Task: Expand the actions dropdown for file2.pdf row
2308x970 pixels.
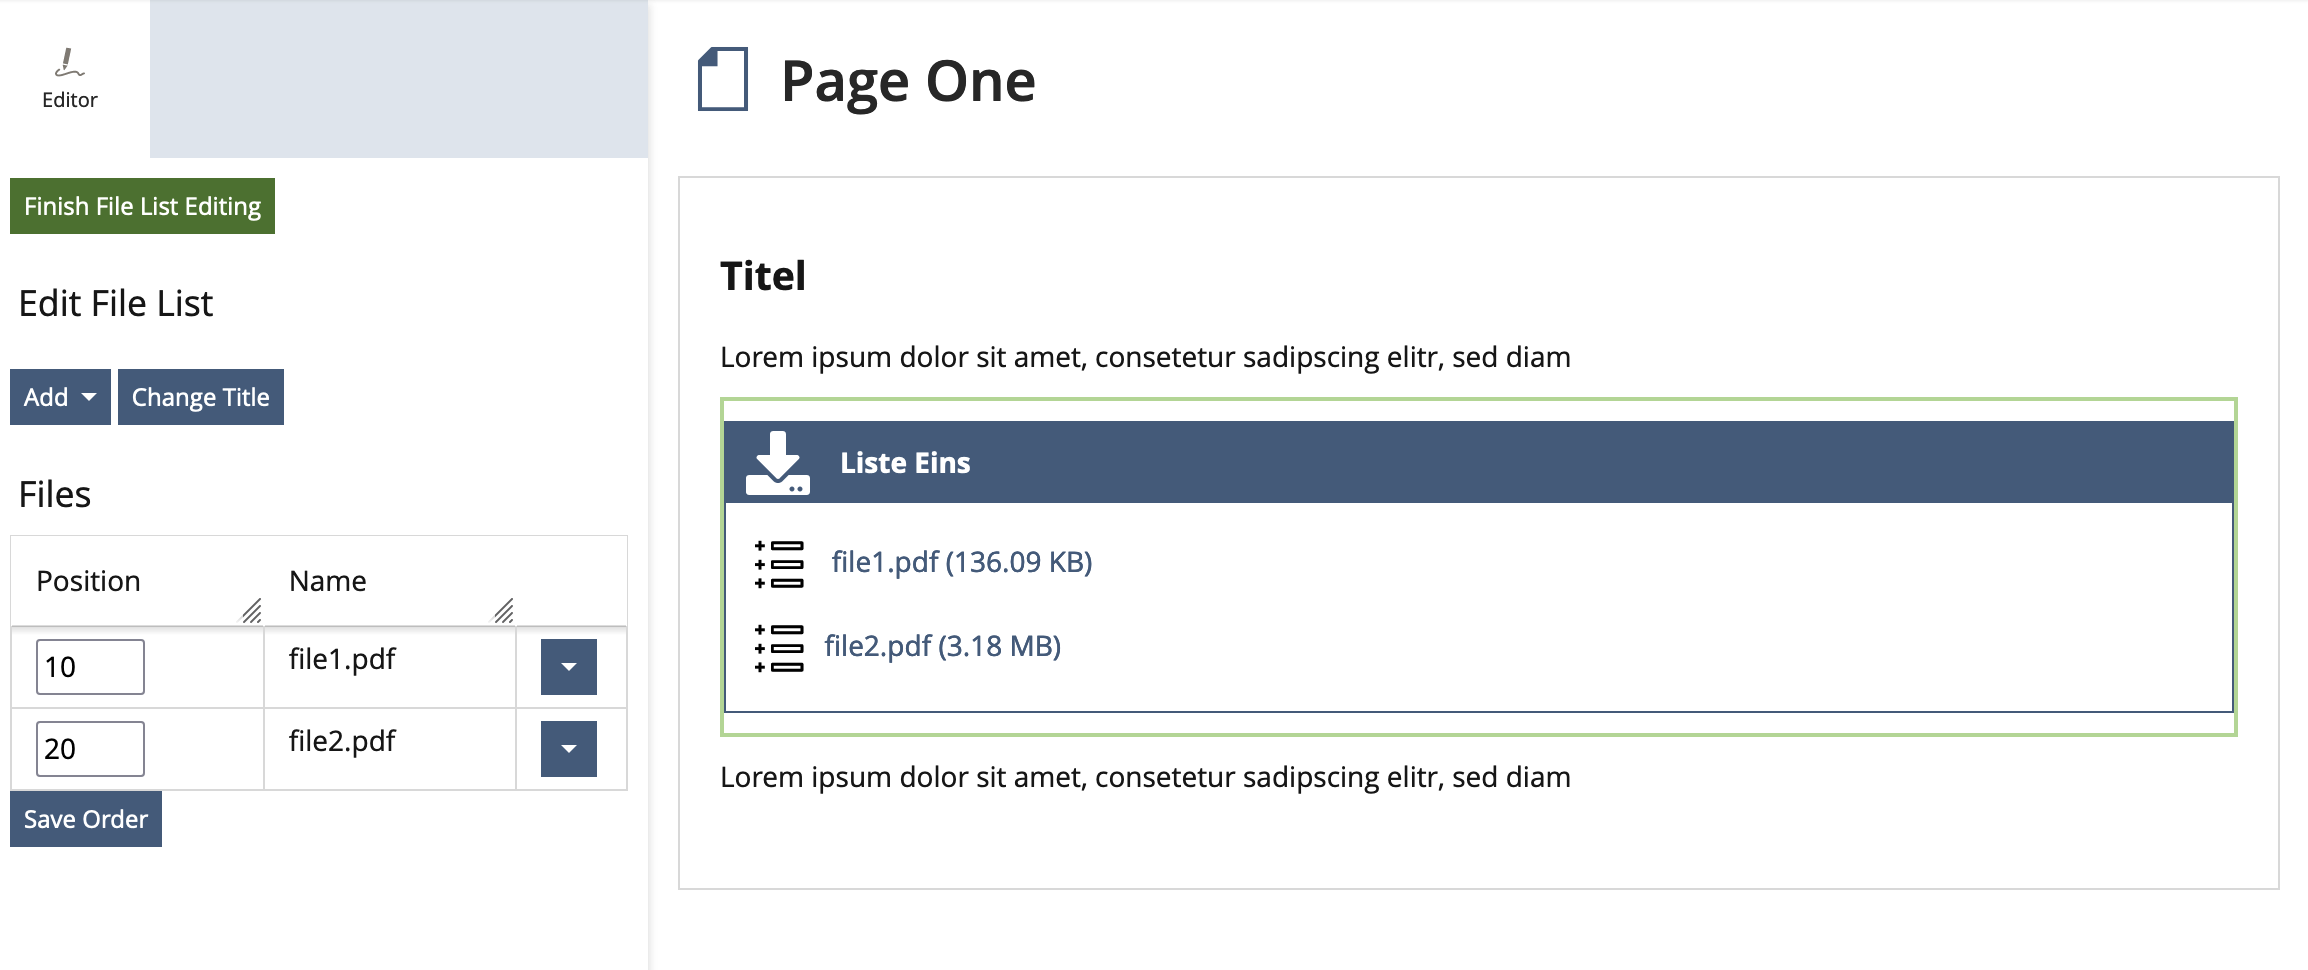Action: point(568,749)
